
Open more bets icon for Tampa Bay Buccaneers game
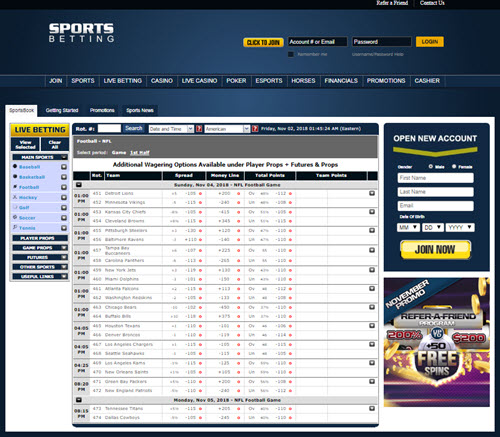pyautogui.click(x=372, y=250)
